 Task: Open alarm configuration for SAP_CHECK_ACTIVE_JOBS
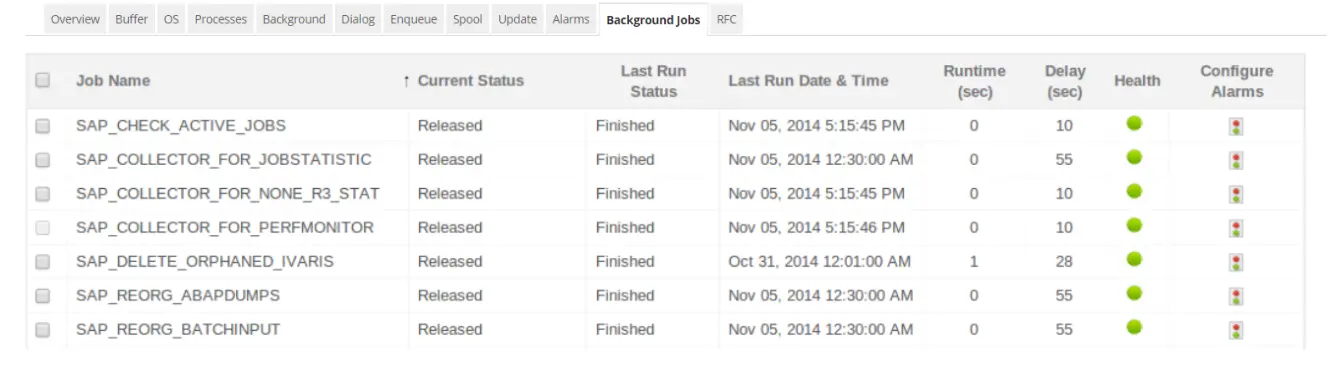tap(1237, 126)
